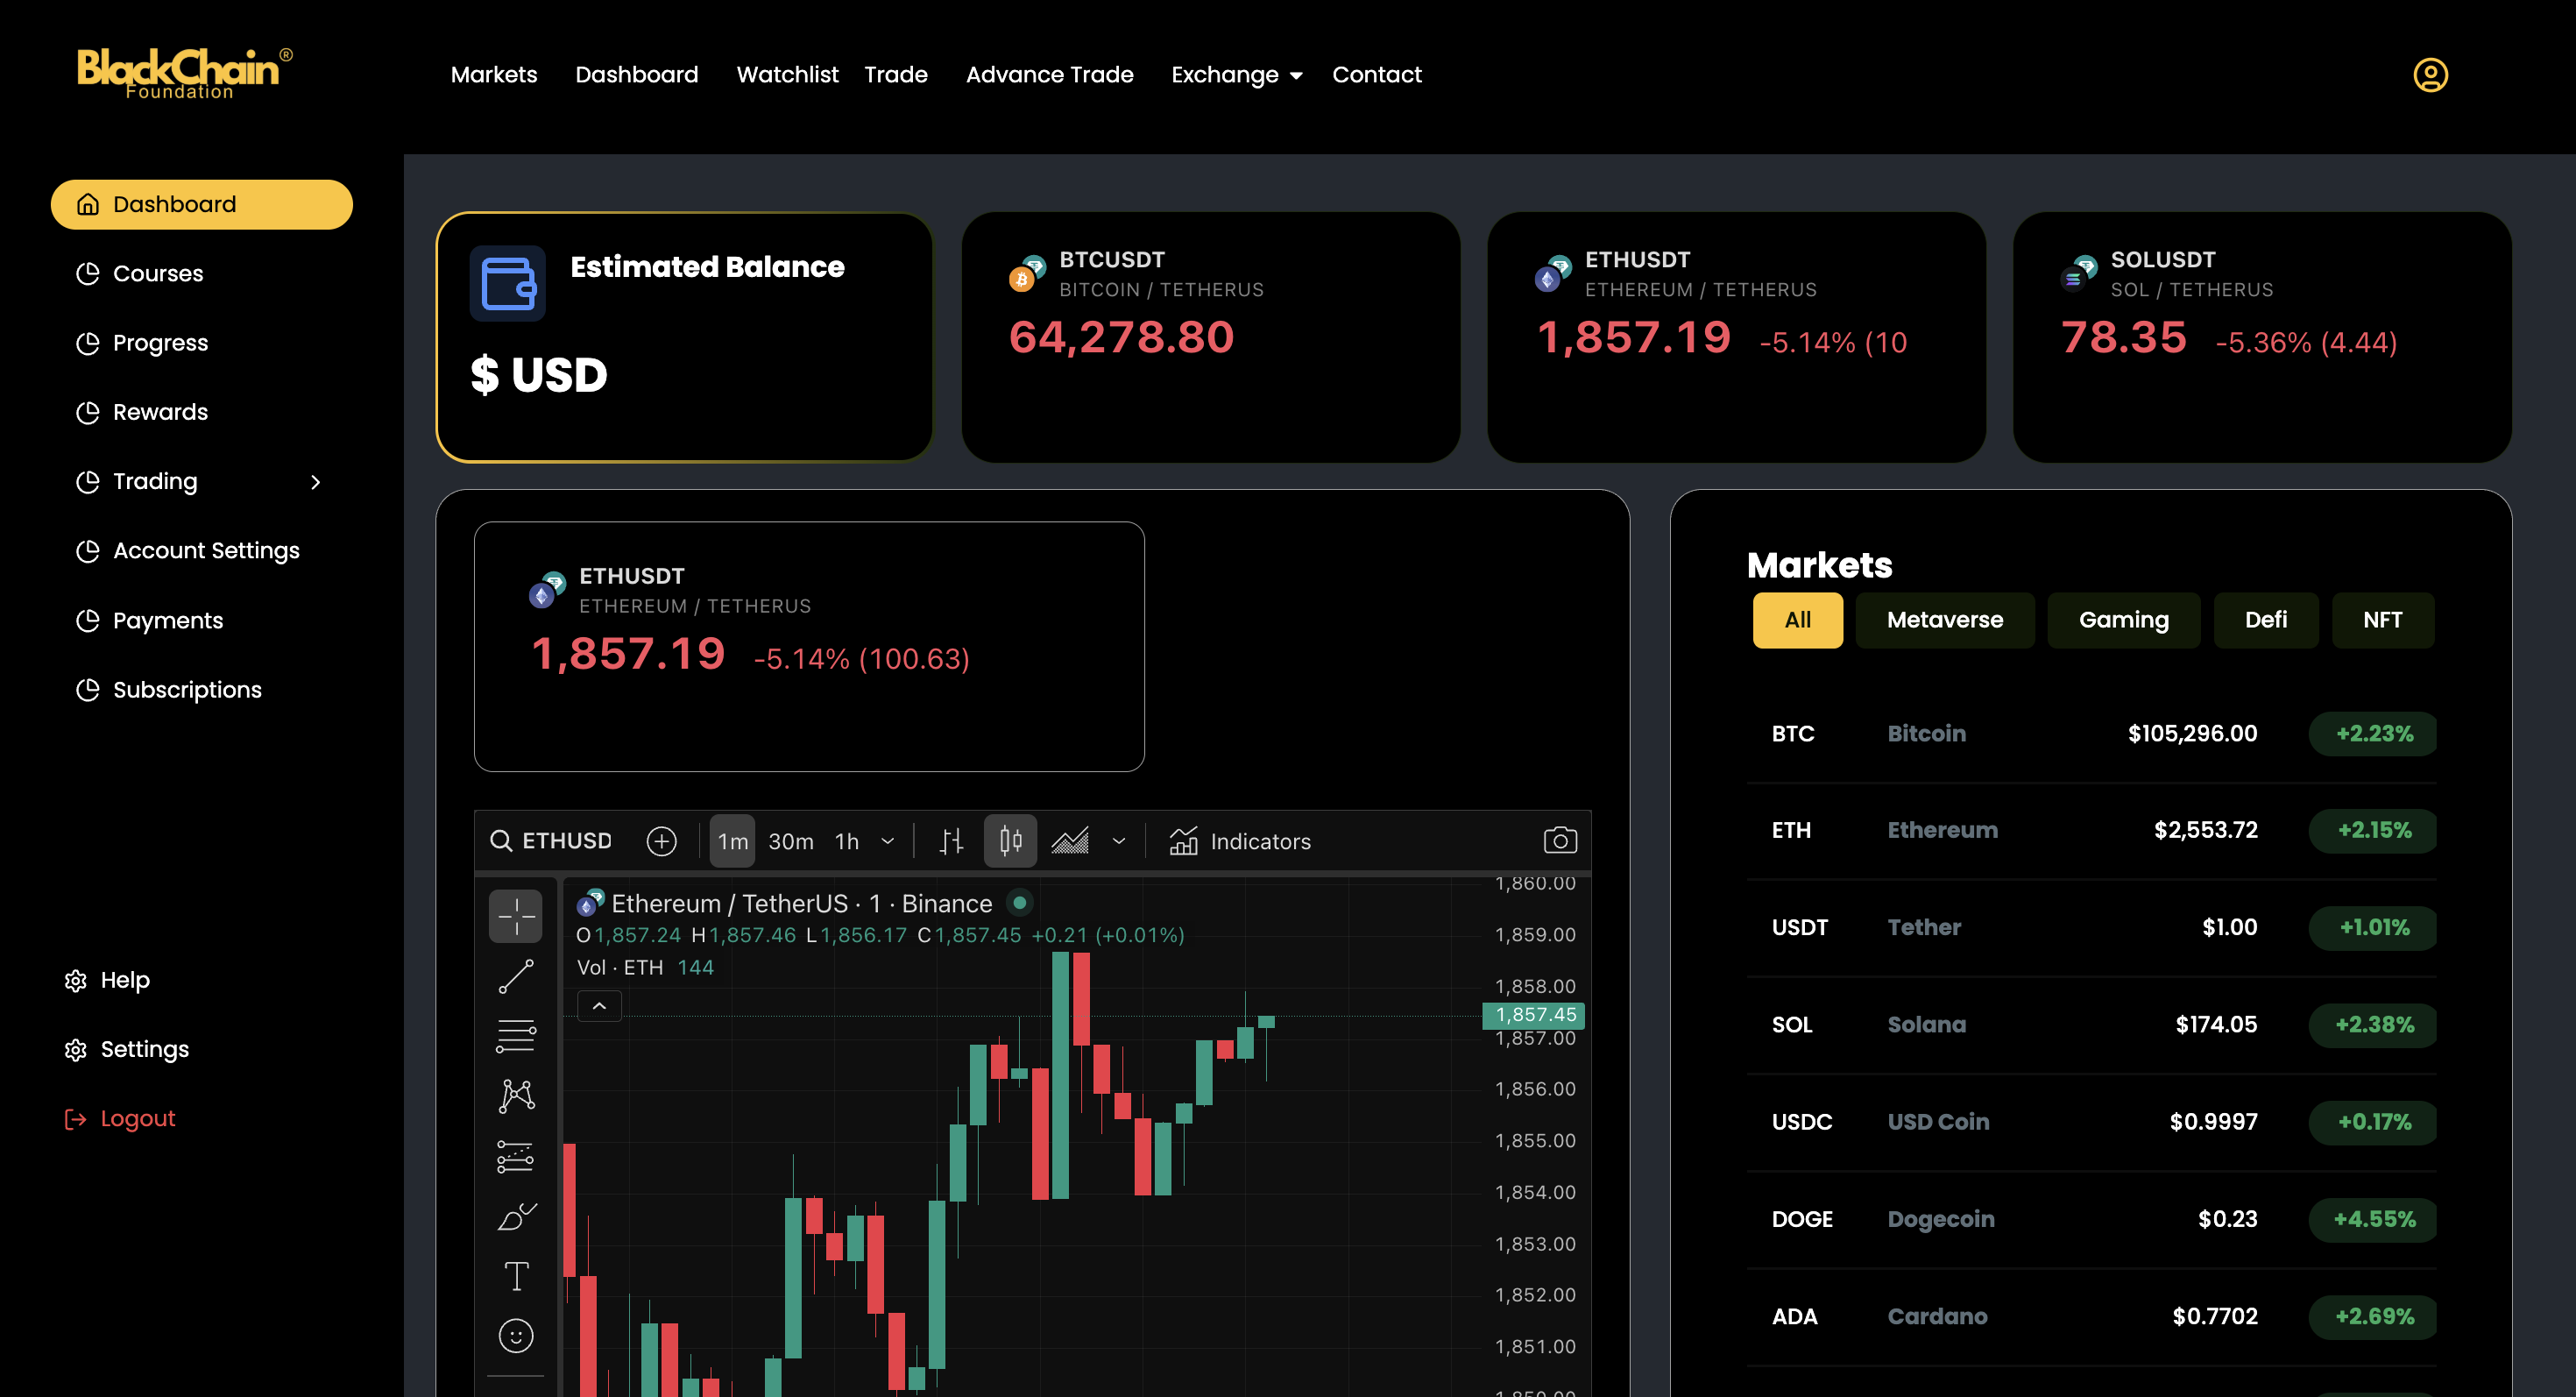Image resolution: width=2576 pixels, height=1397 pixels.
Task: Open the Exchange dropdown menu
Action: coord(1236,74)
